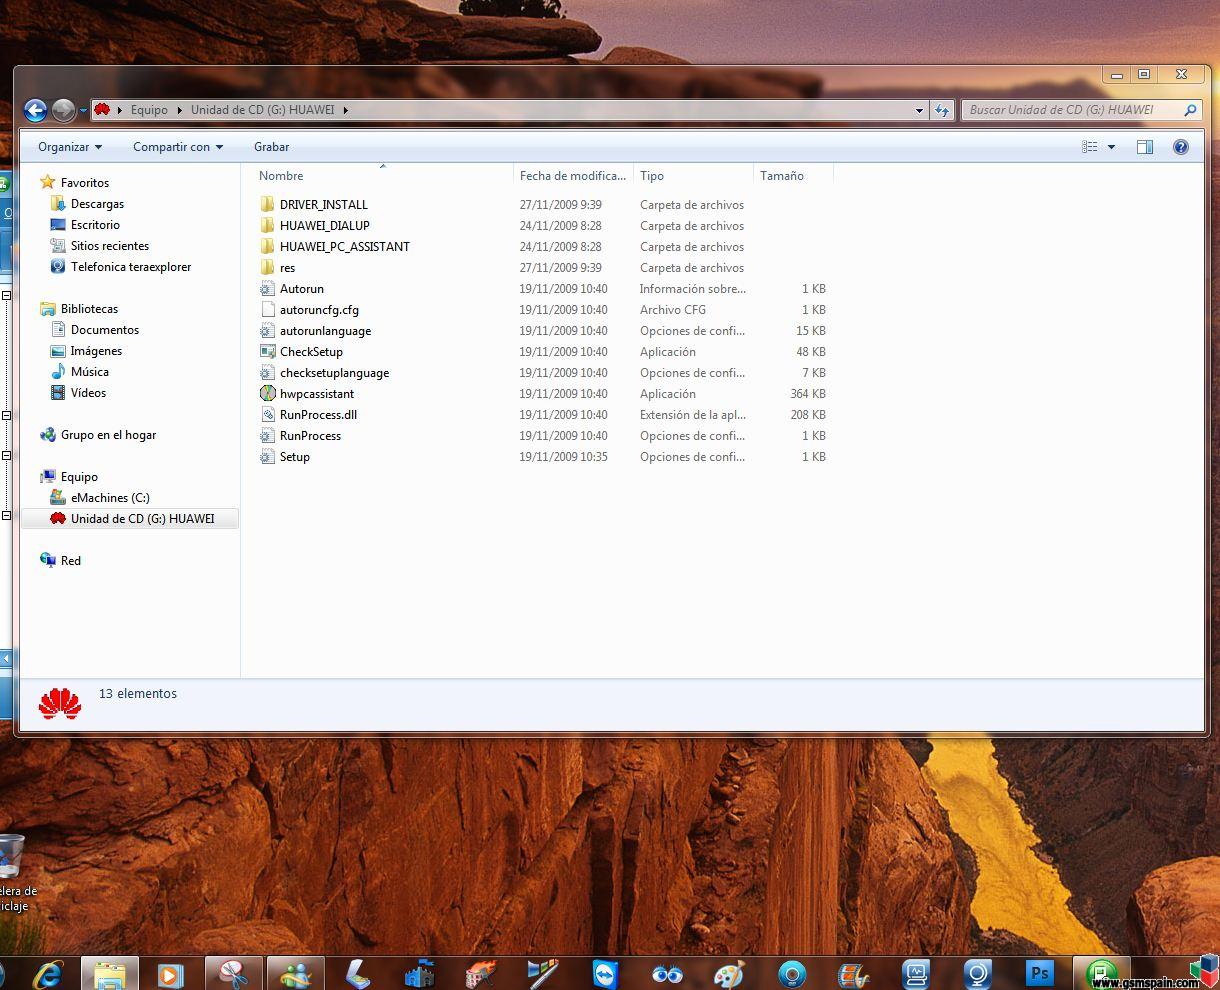This screenshot has height=990, width=1220.
Task: Select the hwpcassistant application icon
Action: point(267,393)
